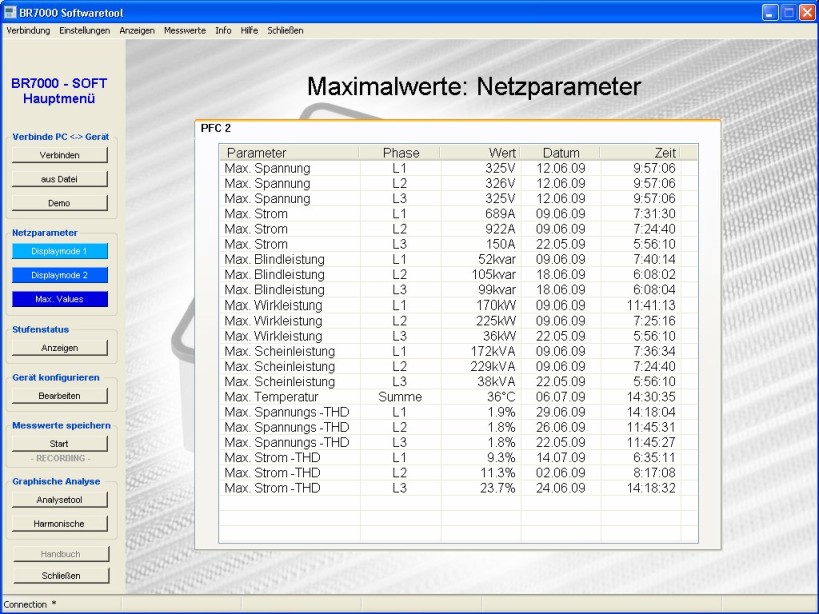The height and width of the screenshot is (614, 819).
Task: Click the Summe phase cell
Action: [x=400, y=397]
